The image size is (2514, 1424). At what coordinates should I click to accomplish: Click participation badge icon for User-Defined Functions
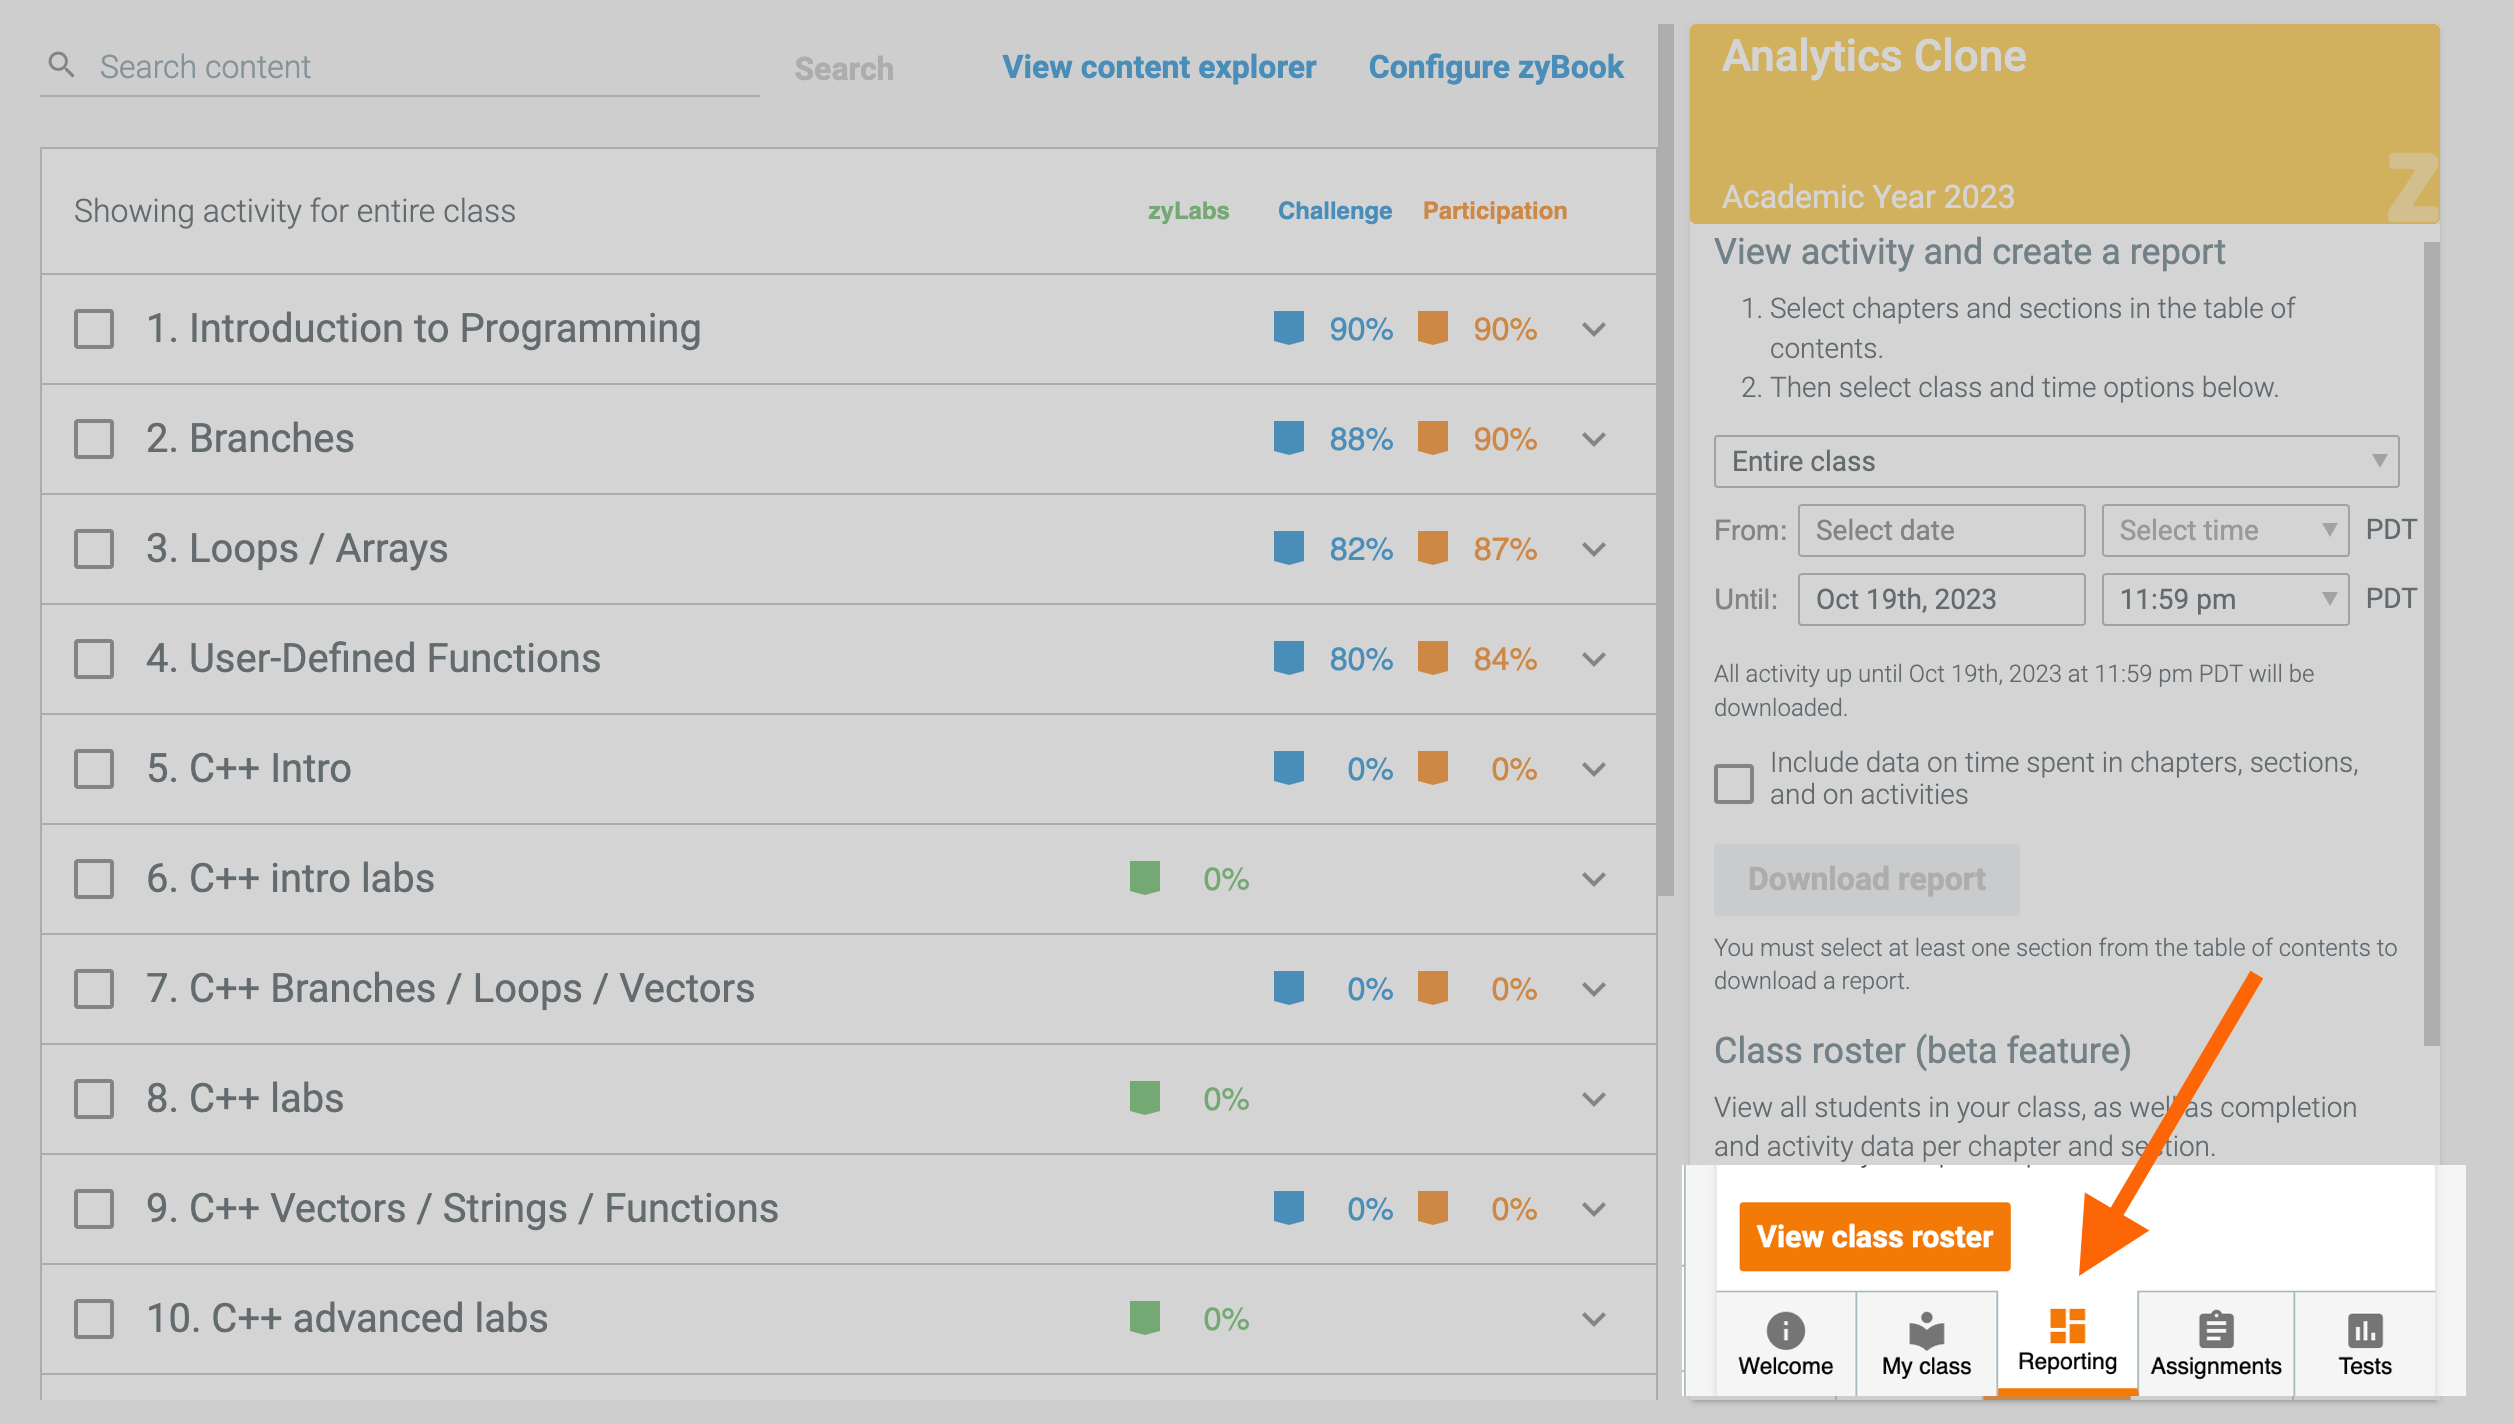(x=1433, y=658)
